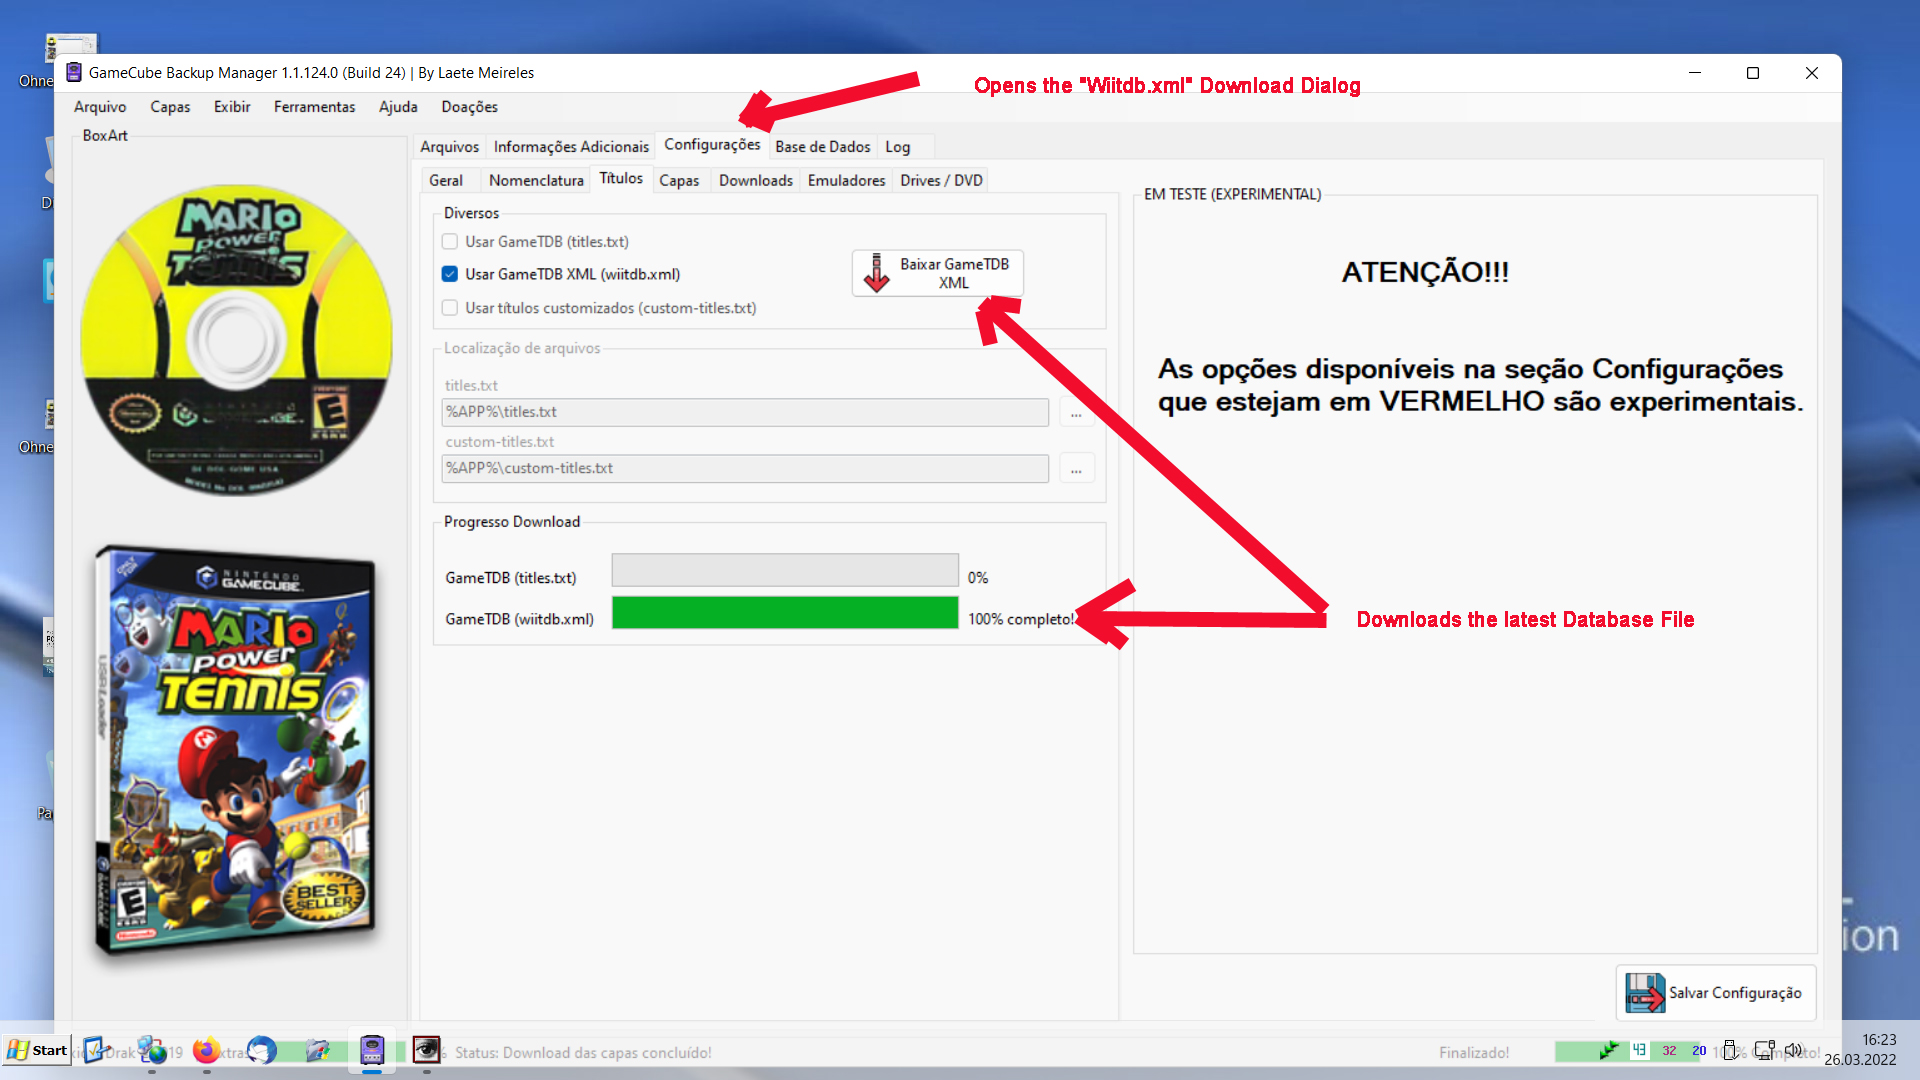
Task: Click the browse button for custom-titles.txt path
Action: (1076, 468)
